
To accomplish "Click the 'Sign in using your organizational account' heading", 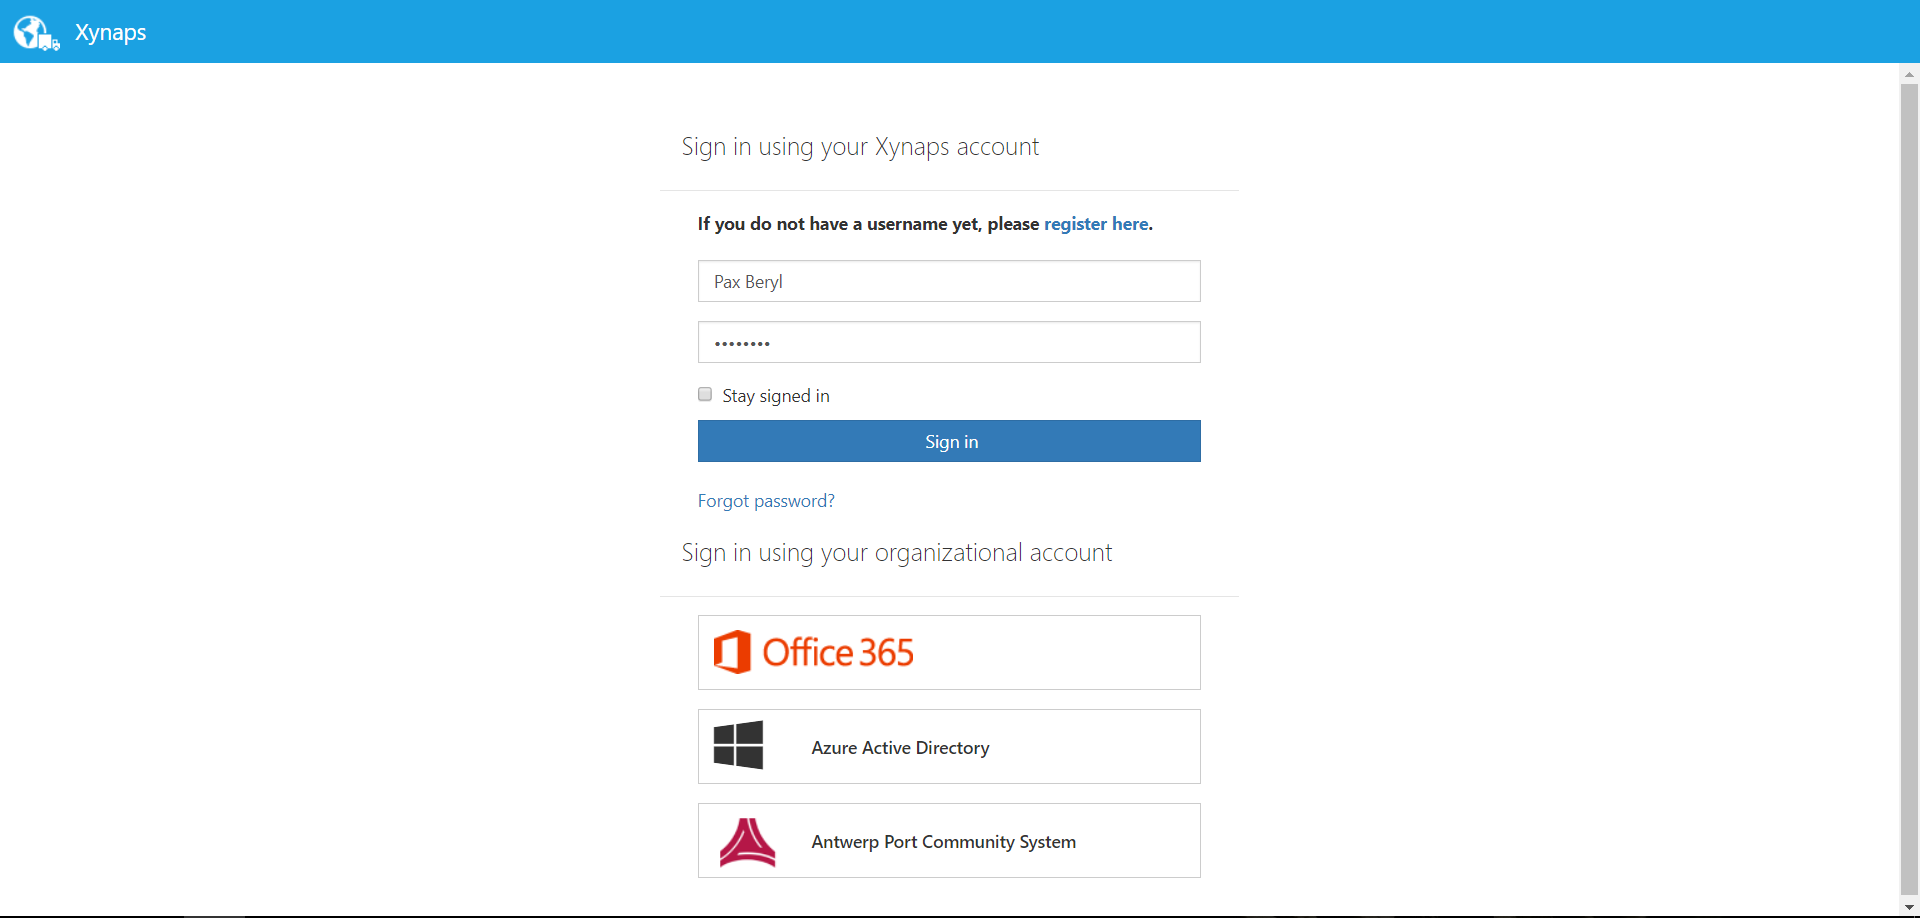I will 896,553.
